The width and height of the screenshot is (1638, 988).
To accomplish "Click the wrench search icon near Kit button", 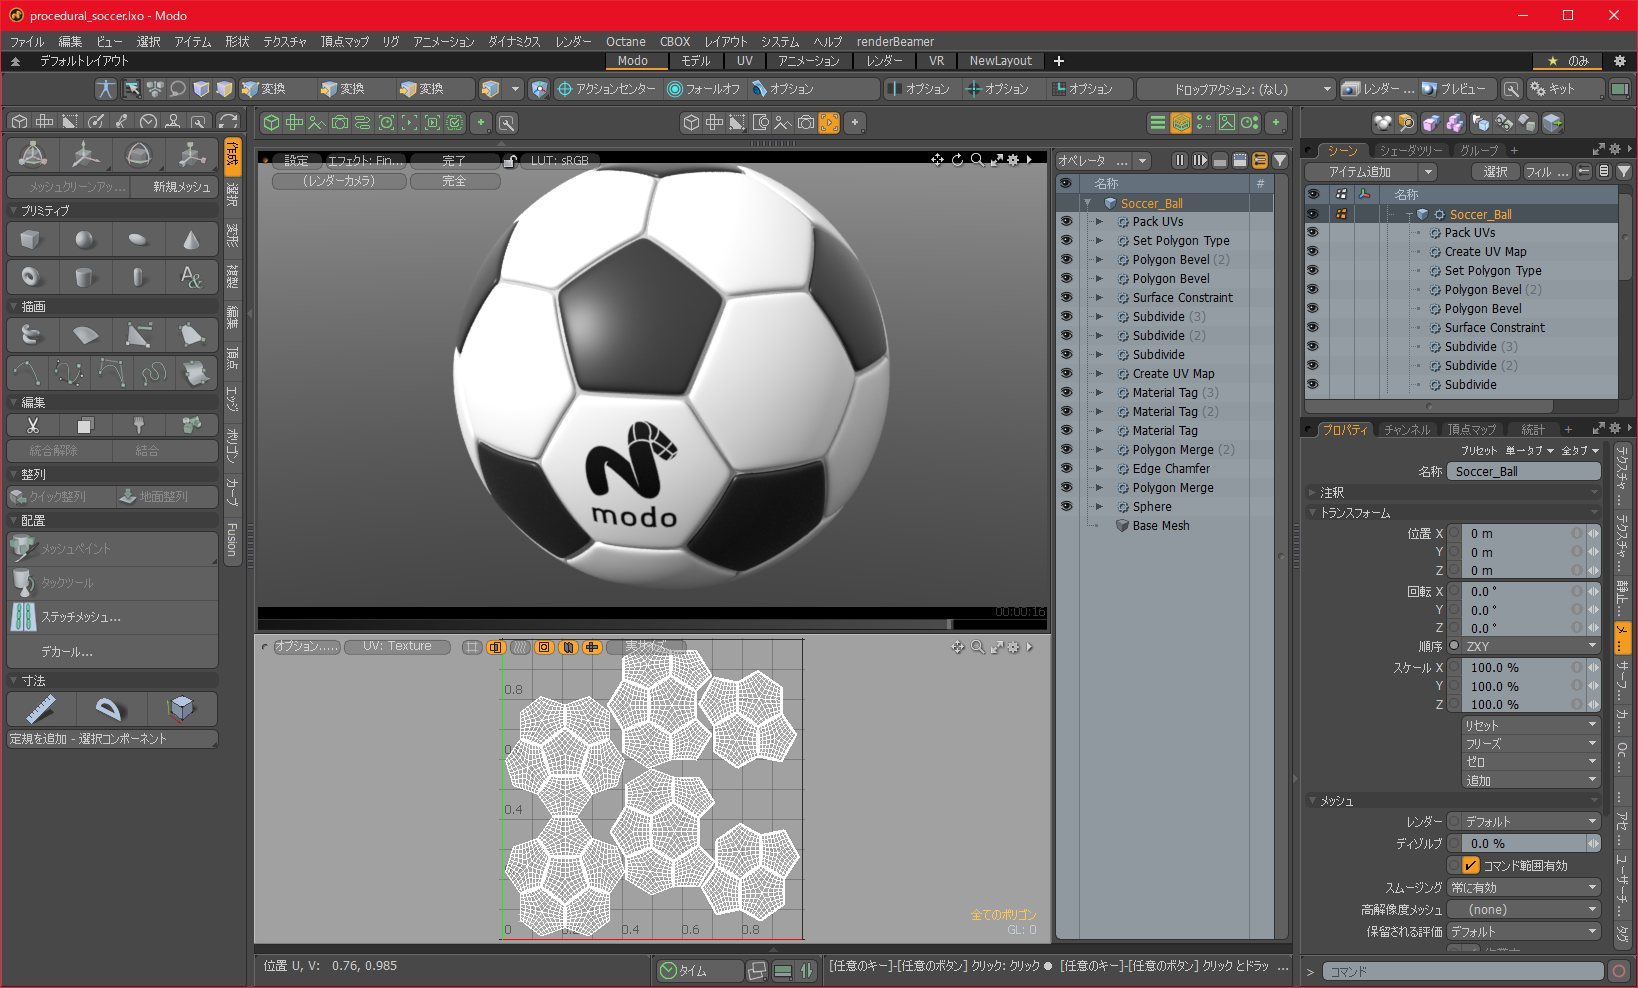I will (1512, 89).
